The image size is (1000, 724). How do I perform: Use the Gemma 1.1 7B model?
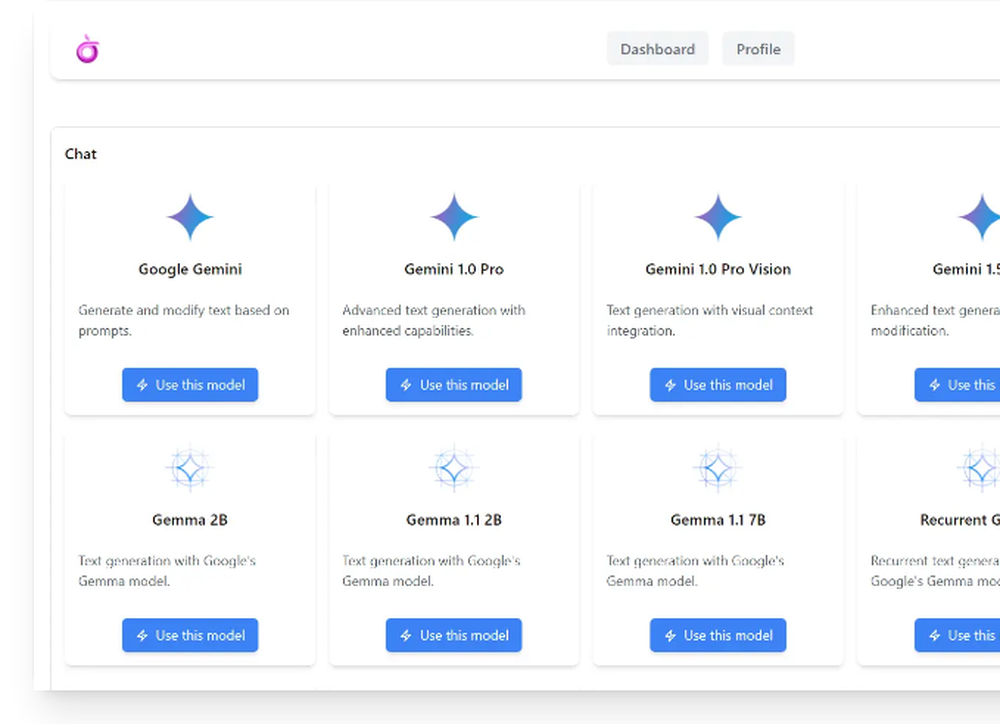tap(718, 635)
